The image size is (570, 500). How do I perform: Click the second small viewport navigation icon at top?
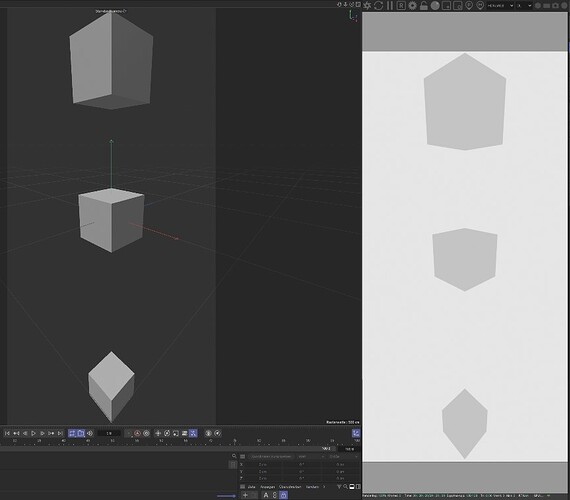click(x=345, y=5)
